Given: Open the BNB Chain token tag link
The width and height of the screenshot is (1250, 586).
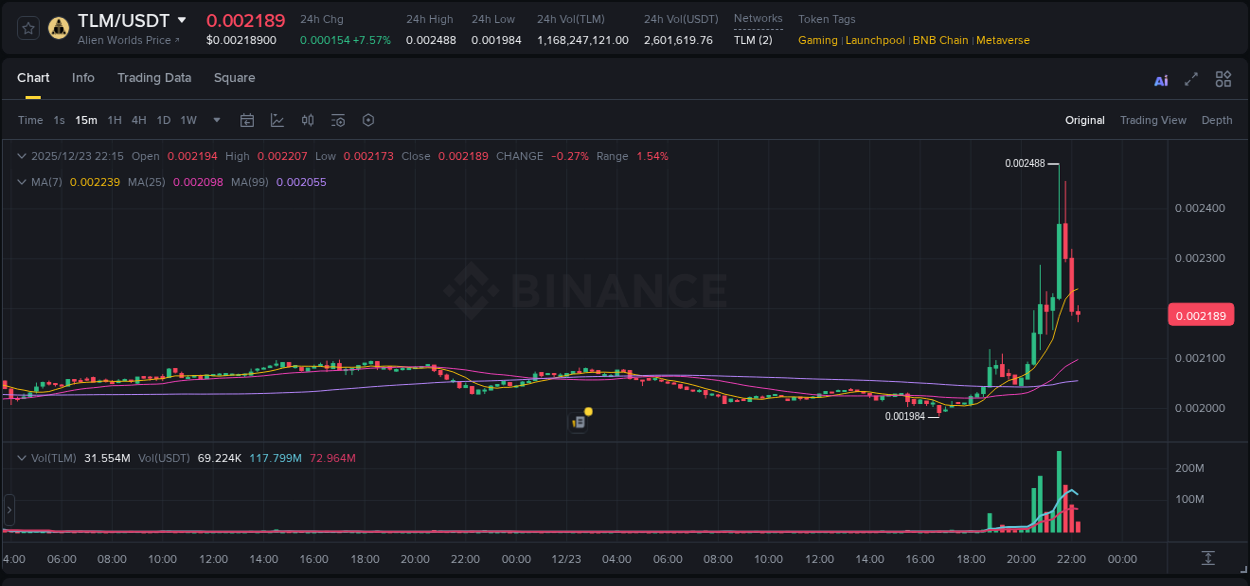Looking at the screenshot, I should click(x=940, y=40).
